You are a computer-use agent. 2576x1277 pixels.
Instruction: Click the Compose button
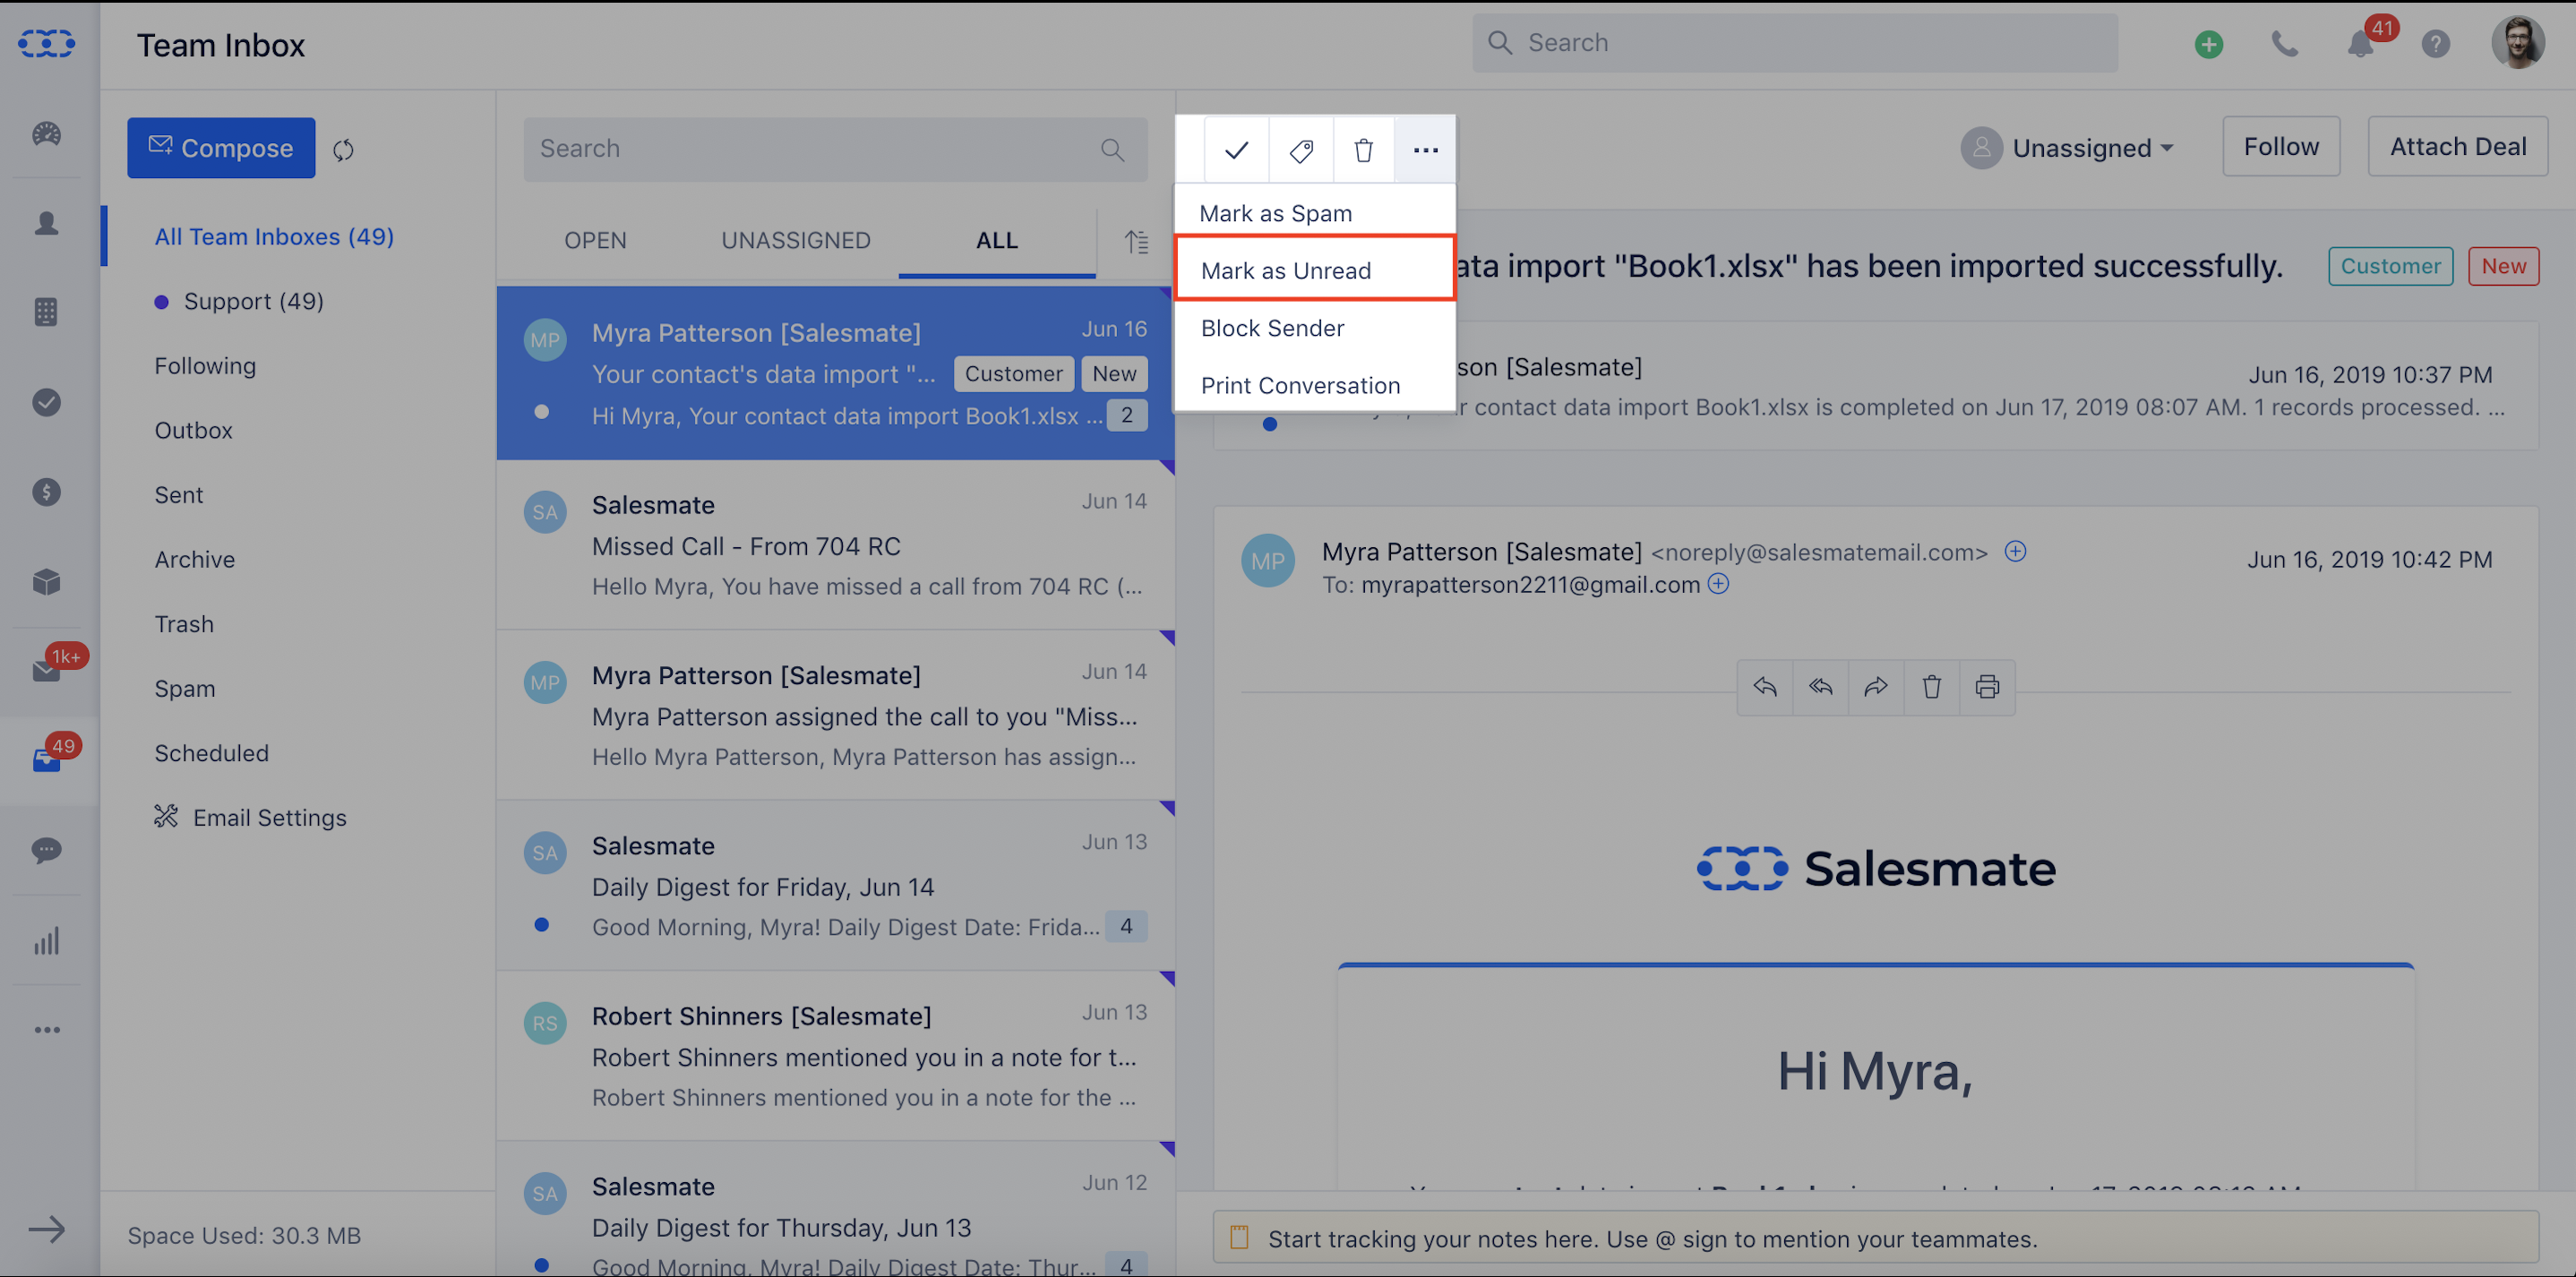coord(221,148)
